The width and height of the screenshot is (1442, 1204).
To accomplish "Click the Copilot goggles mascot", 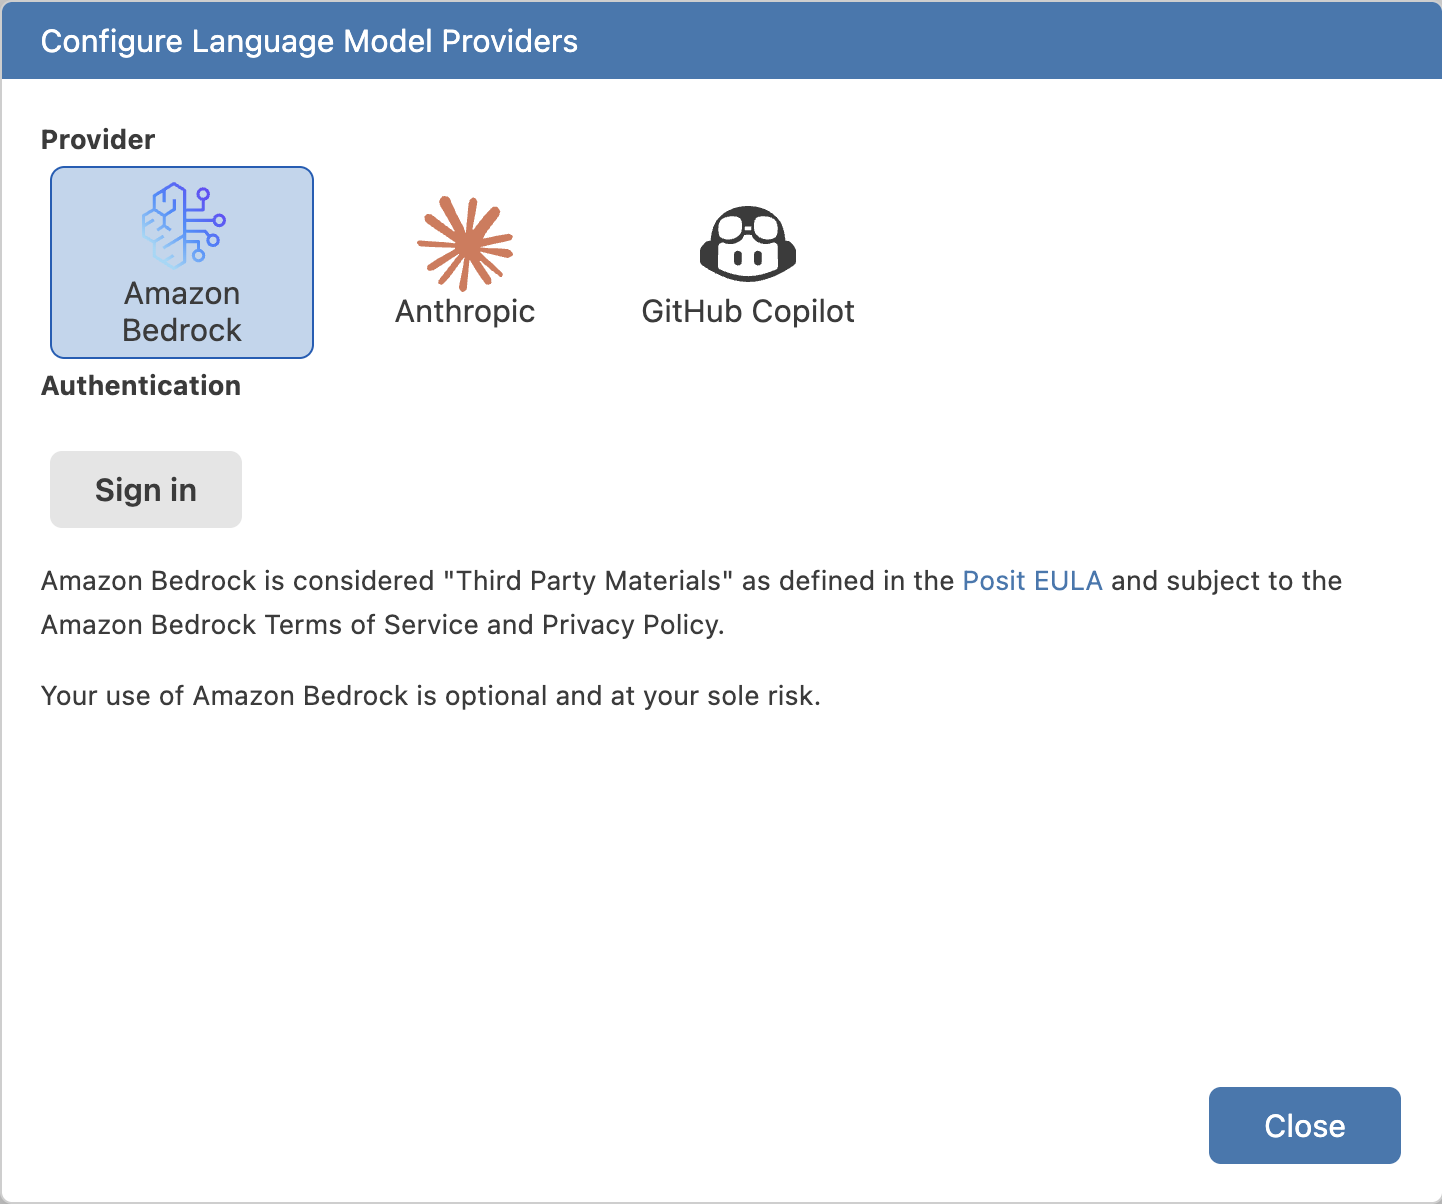I will (x=748, y=243).
